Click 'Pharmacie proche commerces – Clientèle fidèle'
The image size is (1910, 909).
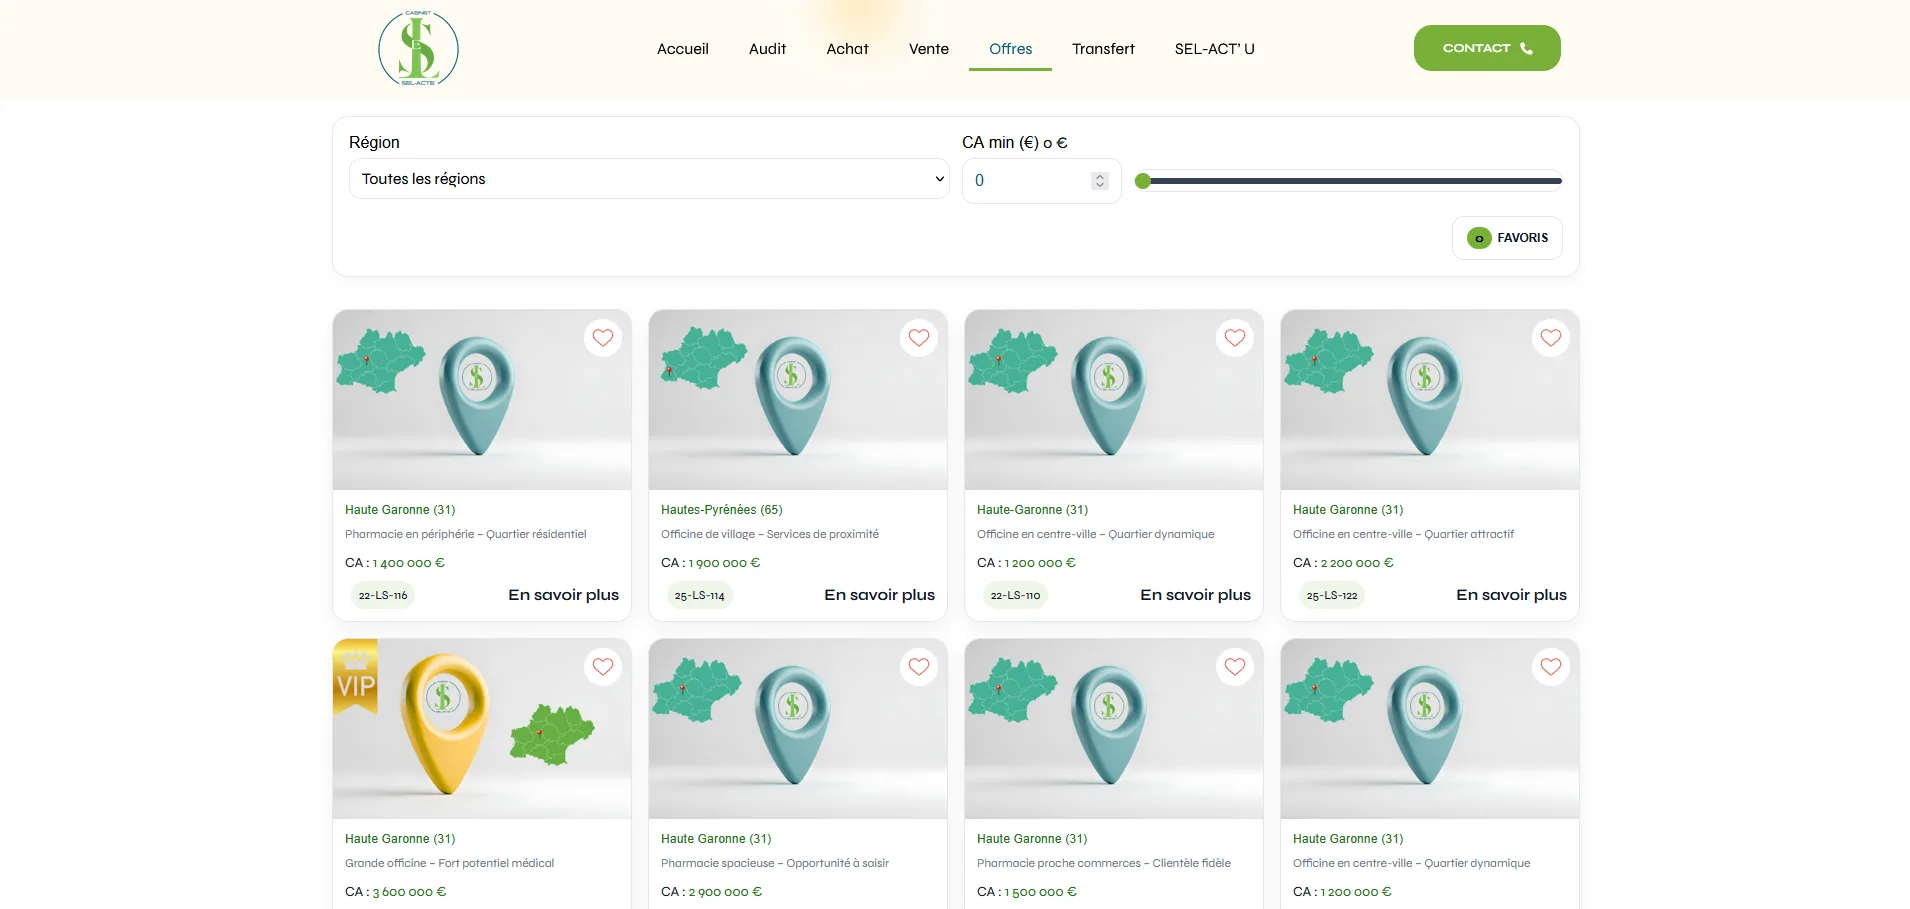pyautogui.click(x=1104, y=863)
